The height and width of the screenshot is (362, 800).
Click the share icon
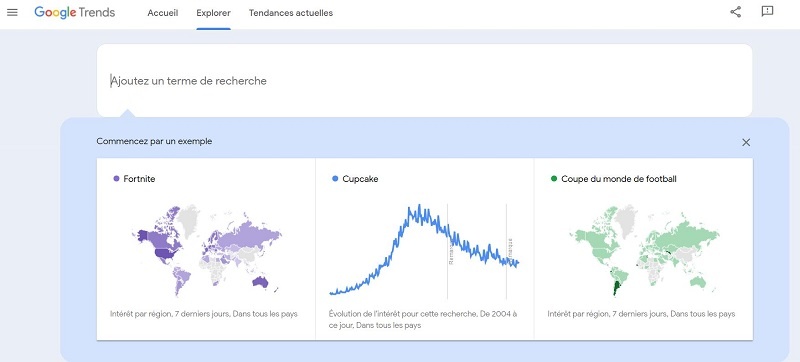pyautogui.click(x=735, y=12)
